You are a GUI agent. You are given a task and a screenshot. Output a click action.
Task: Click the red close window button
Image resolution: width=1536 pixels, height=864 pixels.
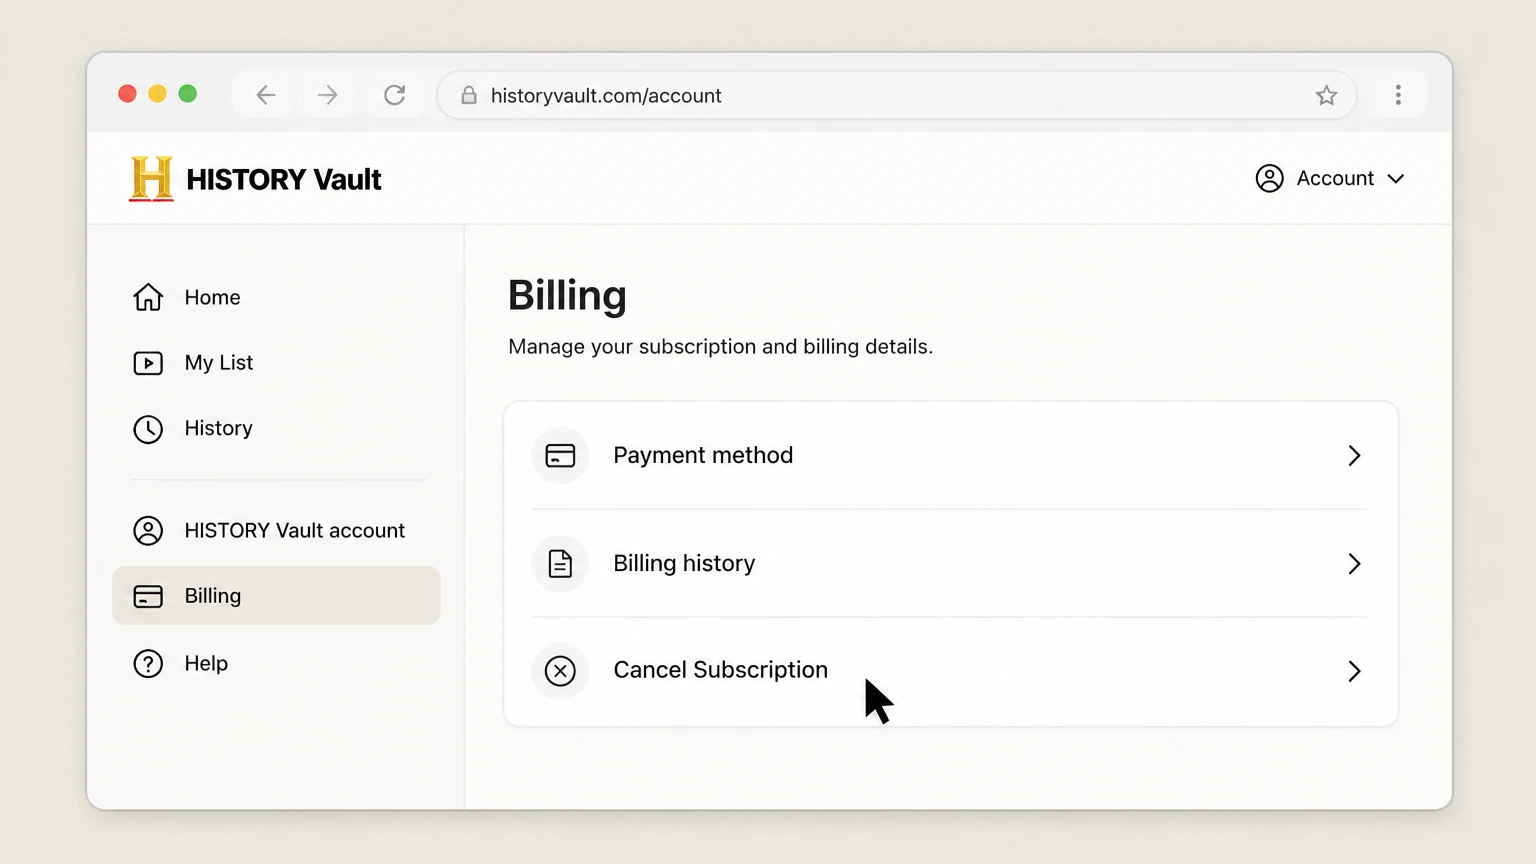point(127,94)
